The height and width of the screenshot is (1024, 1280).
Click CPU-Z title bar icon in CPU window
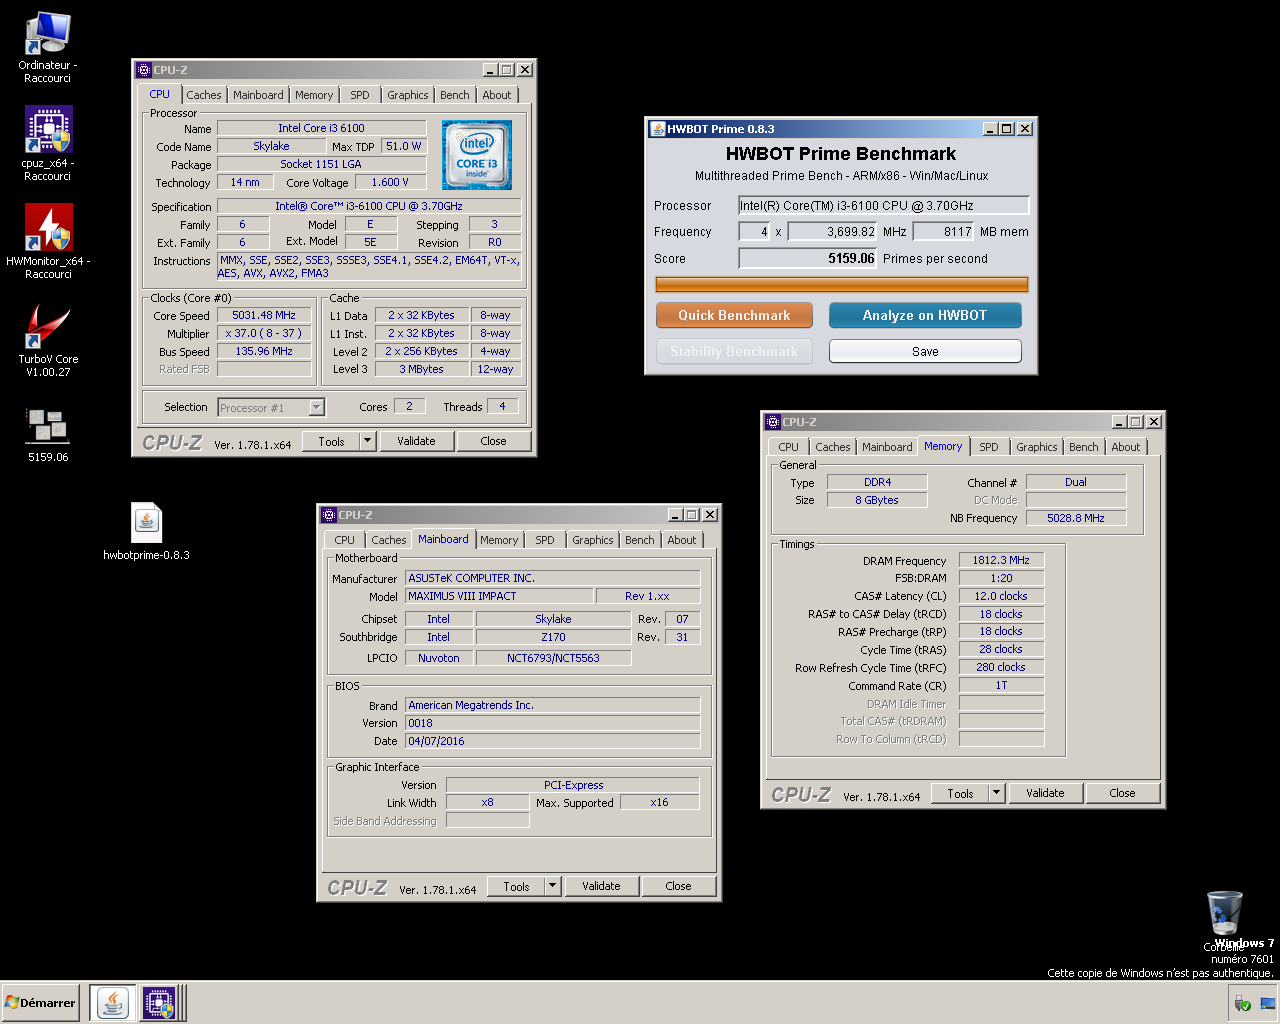(x=143, y=70)
